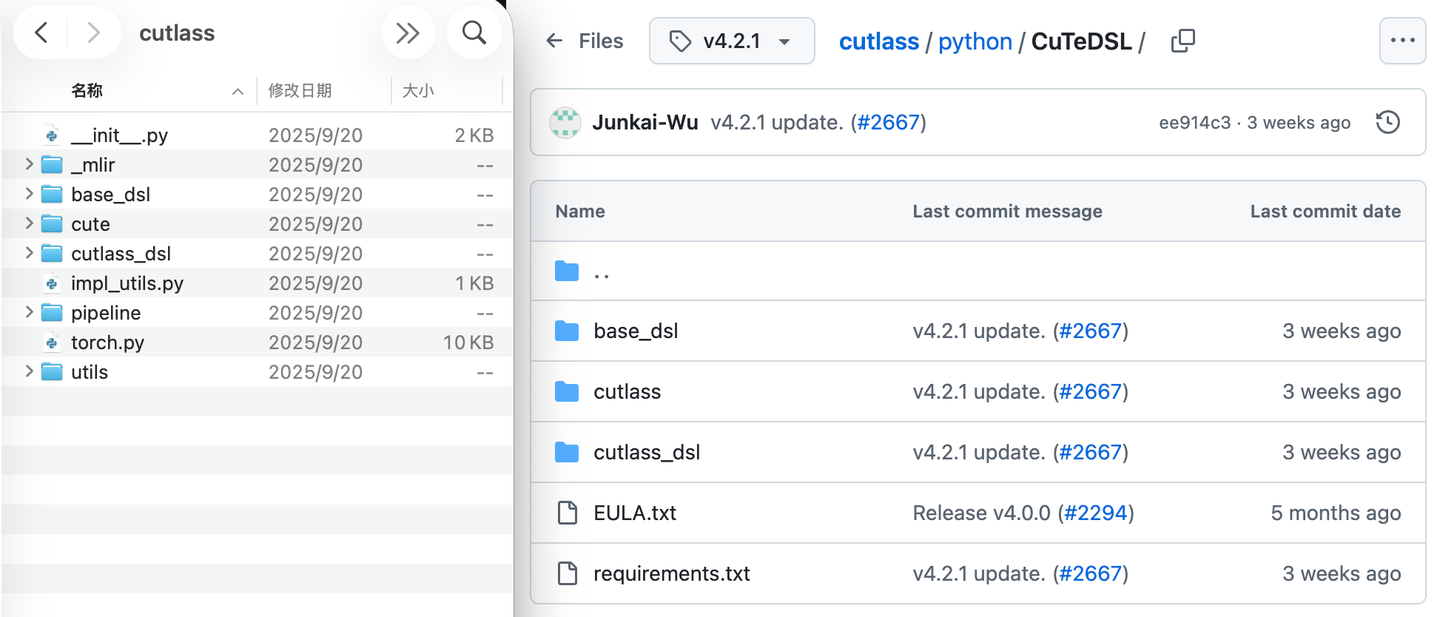This screenshot has height=617, width=1440.
Task: Sort by the 修改日期 column header
Action: coord(300,91)
